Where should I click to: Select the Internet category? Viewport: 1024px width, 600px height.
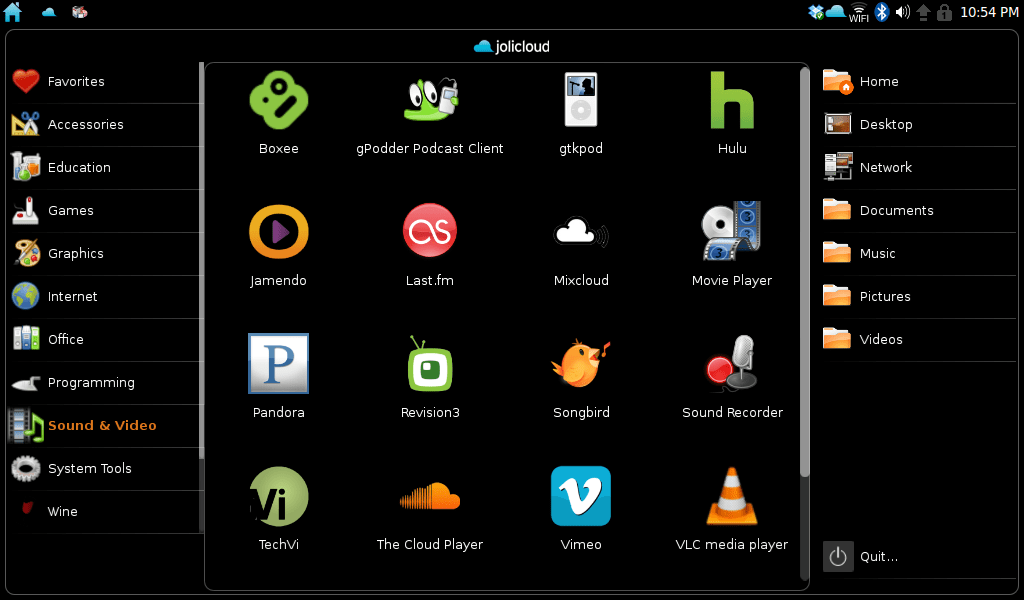point(72,296)
